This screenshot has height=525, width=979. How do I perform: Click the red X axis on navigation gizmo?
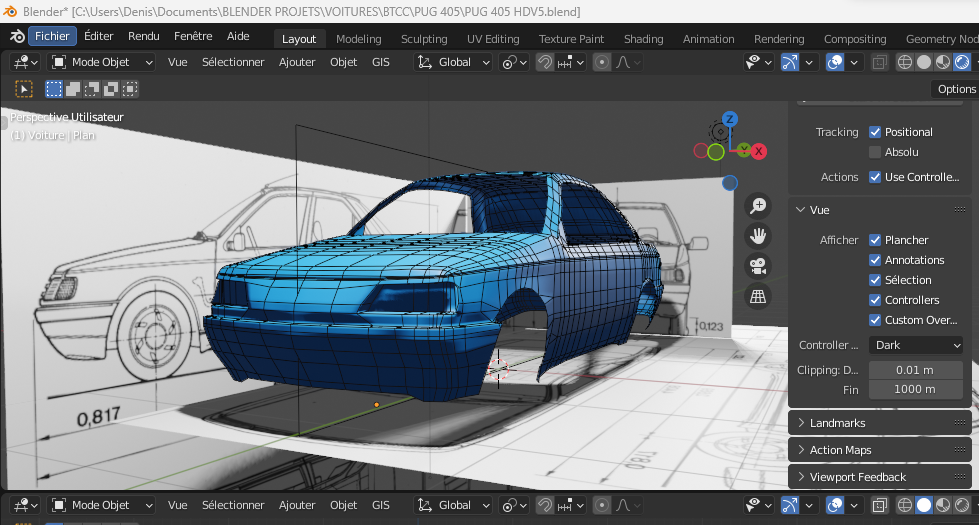759,151
